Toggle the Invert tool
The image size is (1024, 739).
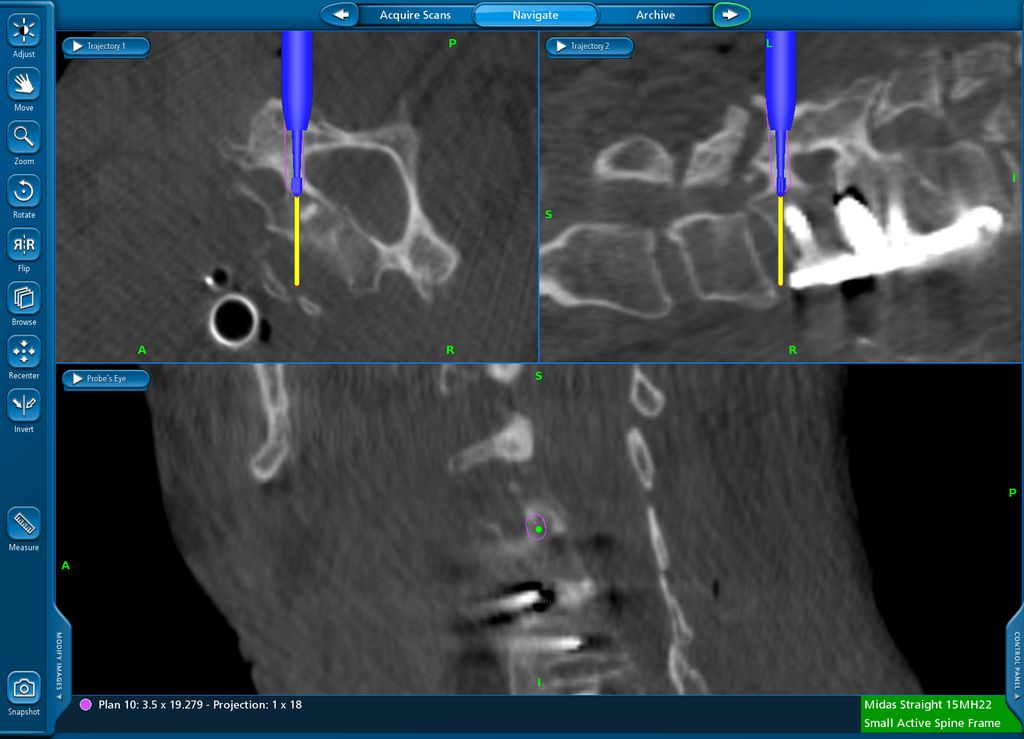click(24, 405)
